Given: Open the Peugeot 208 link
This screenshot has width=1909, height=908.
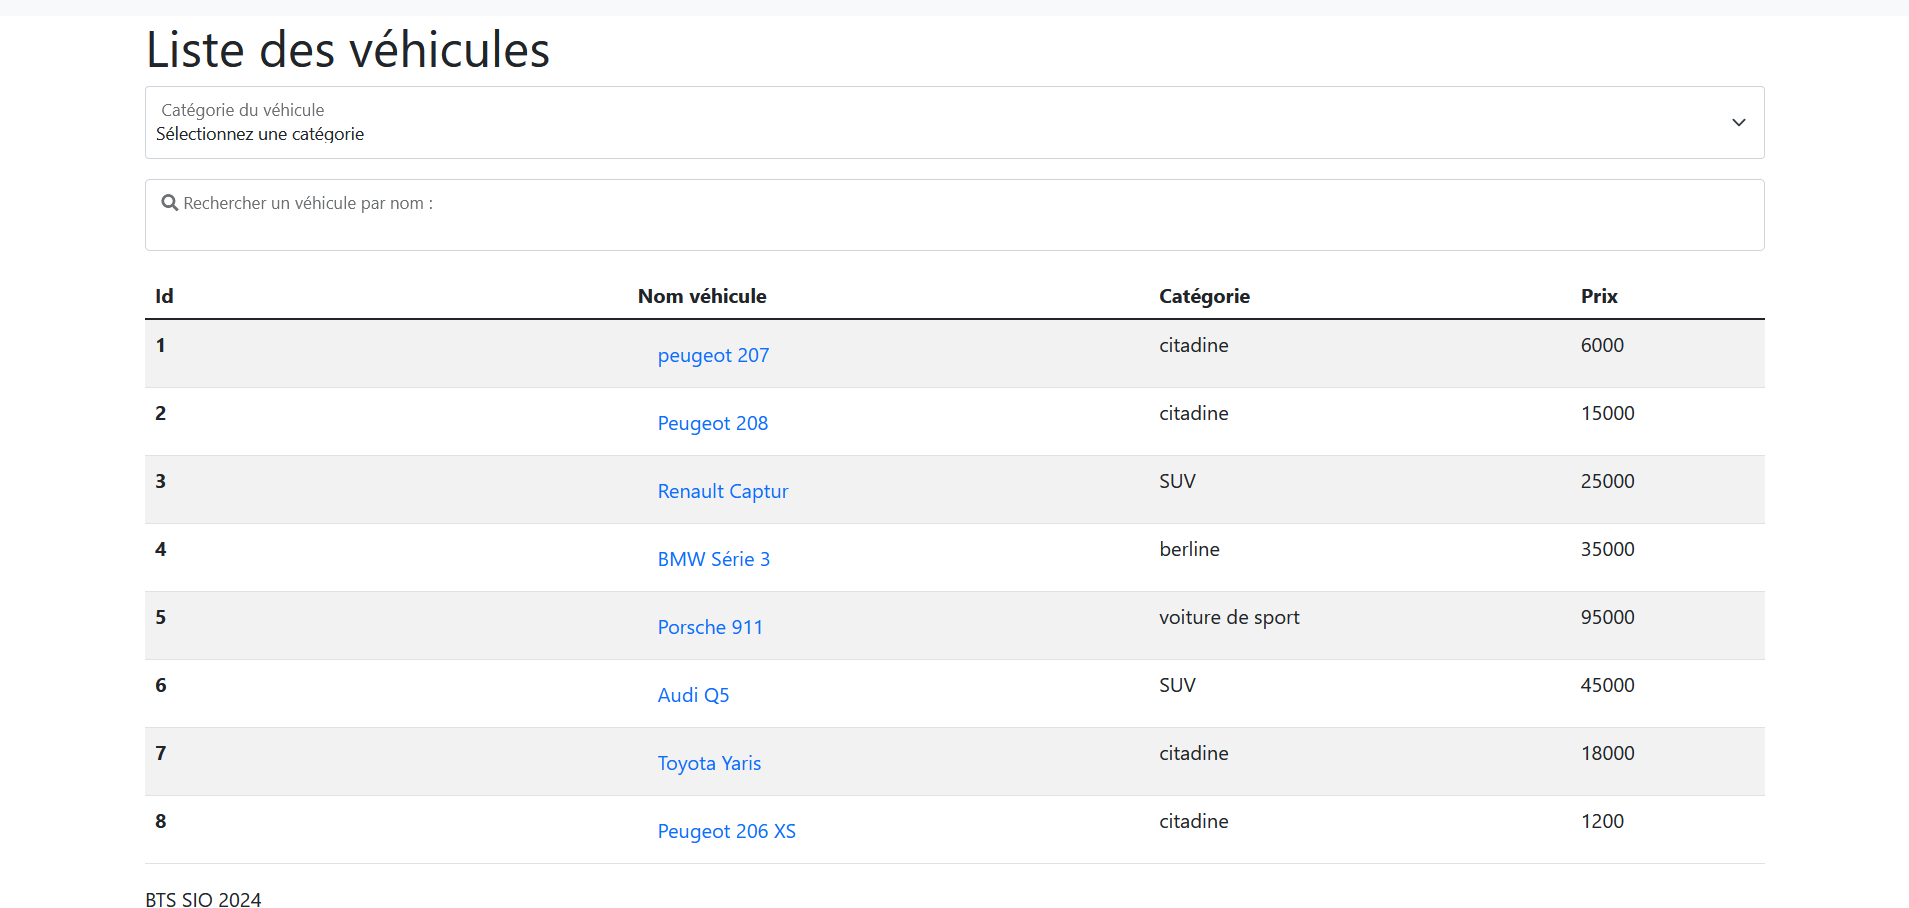Looking at the screenshot, I should 713,423.
